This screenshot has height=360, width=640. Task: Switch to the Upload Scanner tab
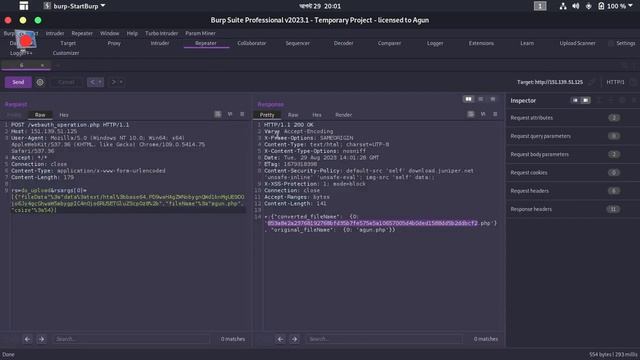pos(577,43)
